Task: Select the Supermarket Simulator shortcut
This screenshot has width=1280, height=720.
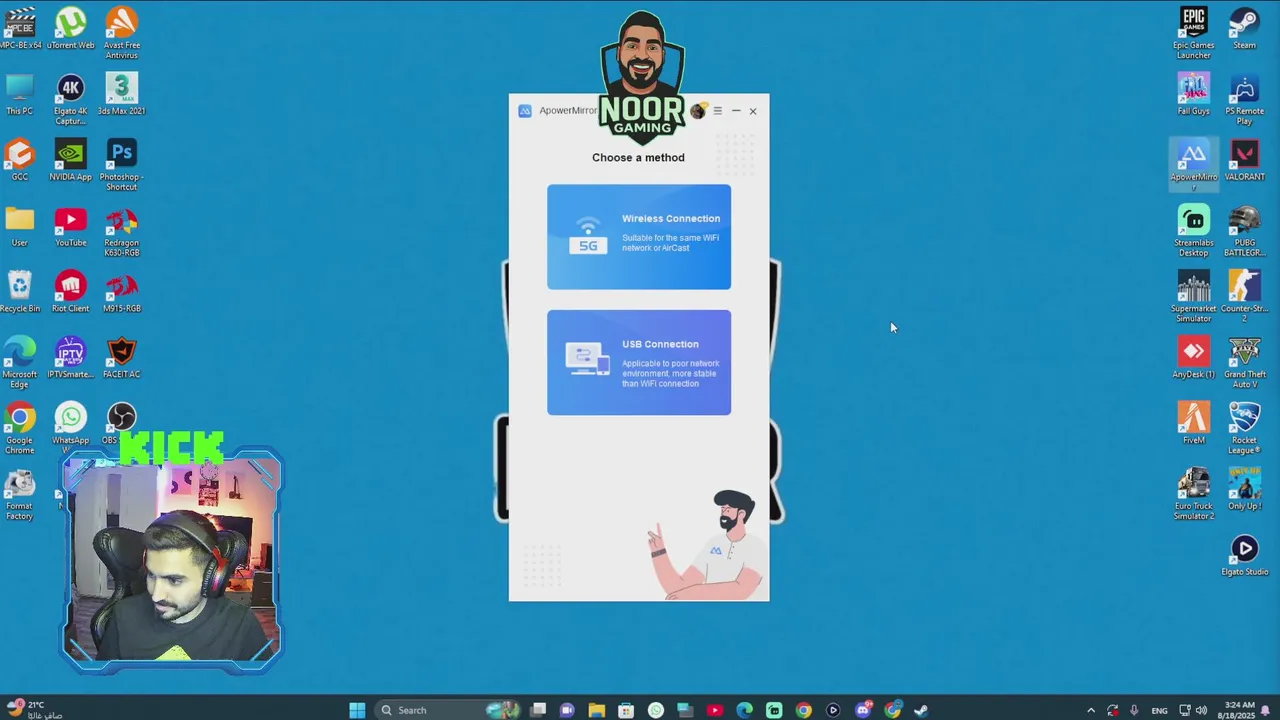Action: (1193, 297)
